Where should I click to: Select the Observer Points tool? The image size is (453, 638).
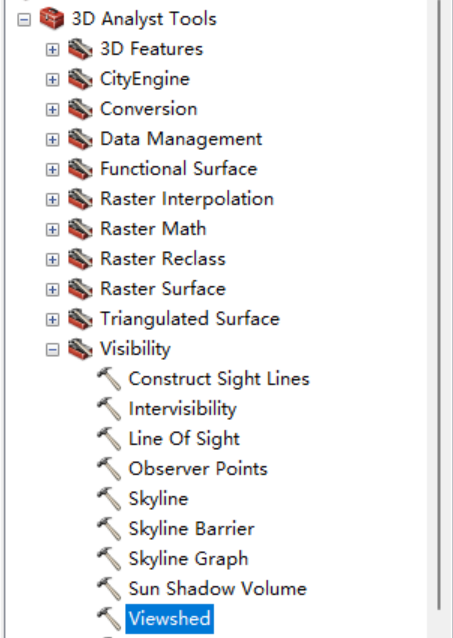(198, 469)
